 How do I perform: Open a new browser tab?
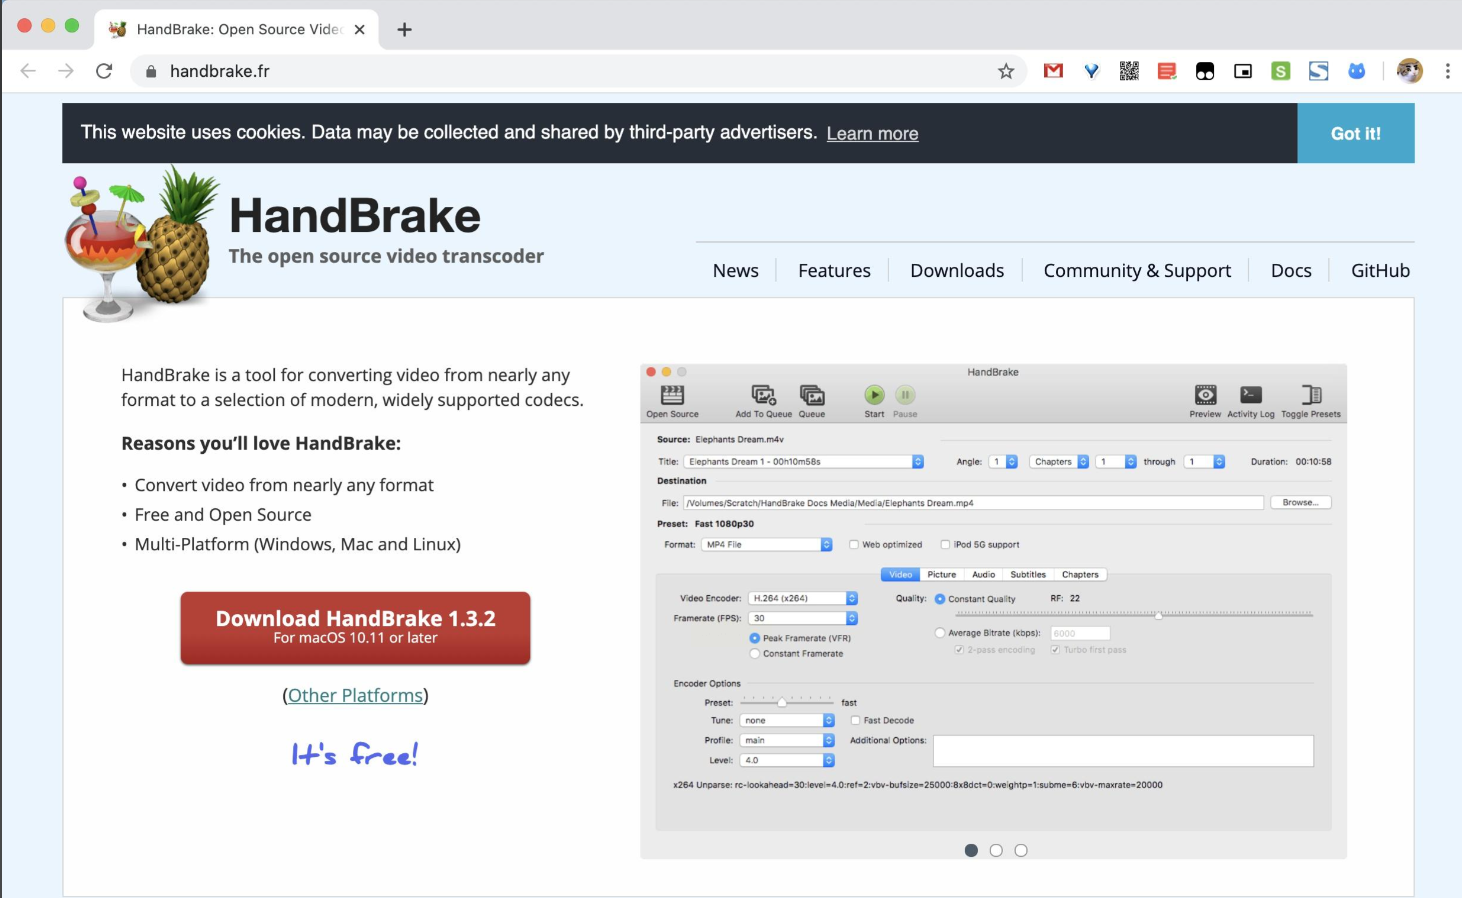pos(404,29)
